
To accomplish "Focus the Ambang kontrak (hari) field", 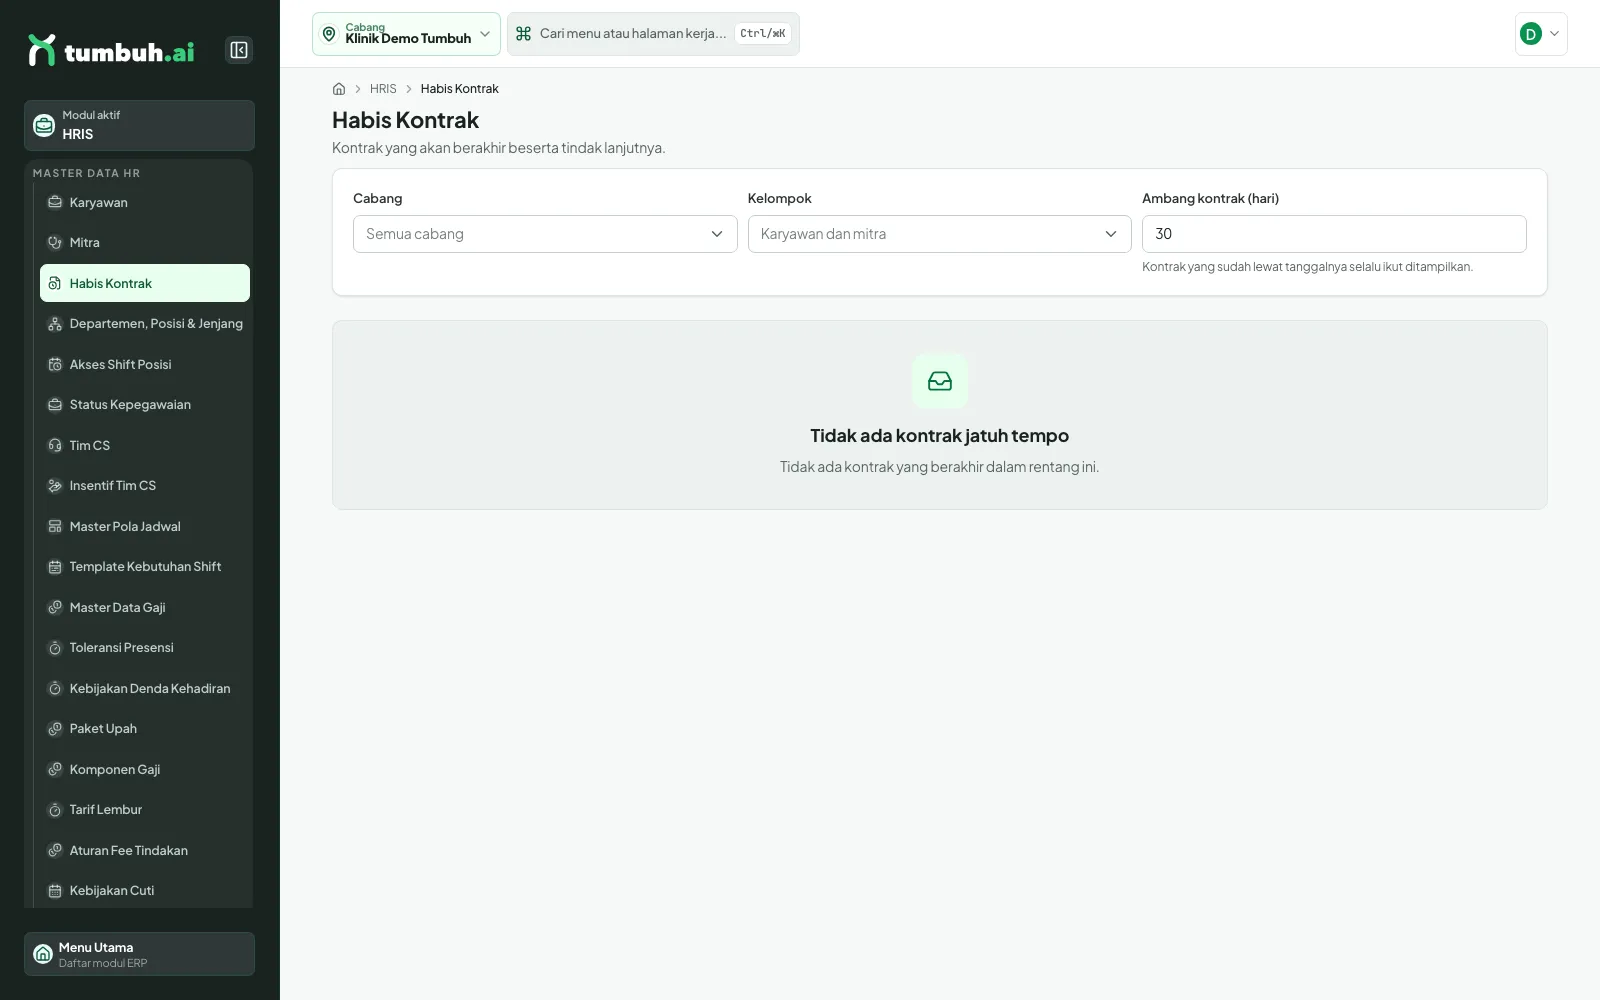I will tap(1334, 234).
